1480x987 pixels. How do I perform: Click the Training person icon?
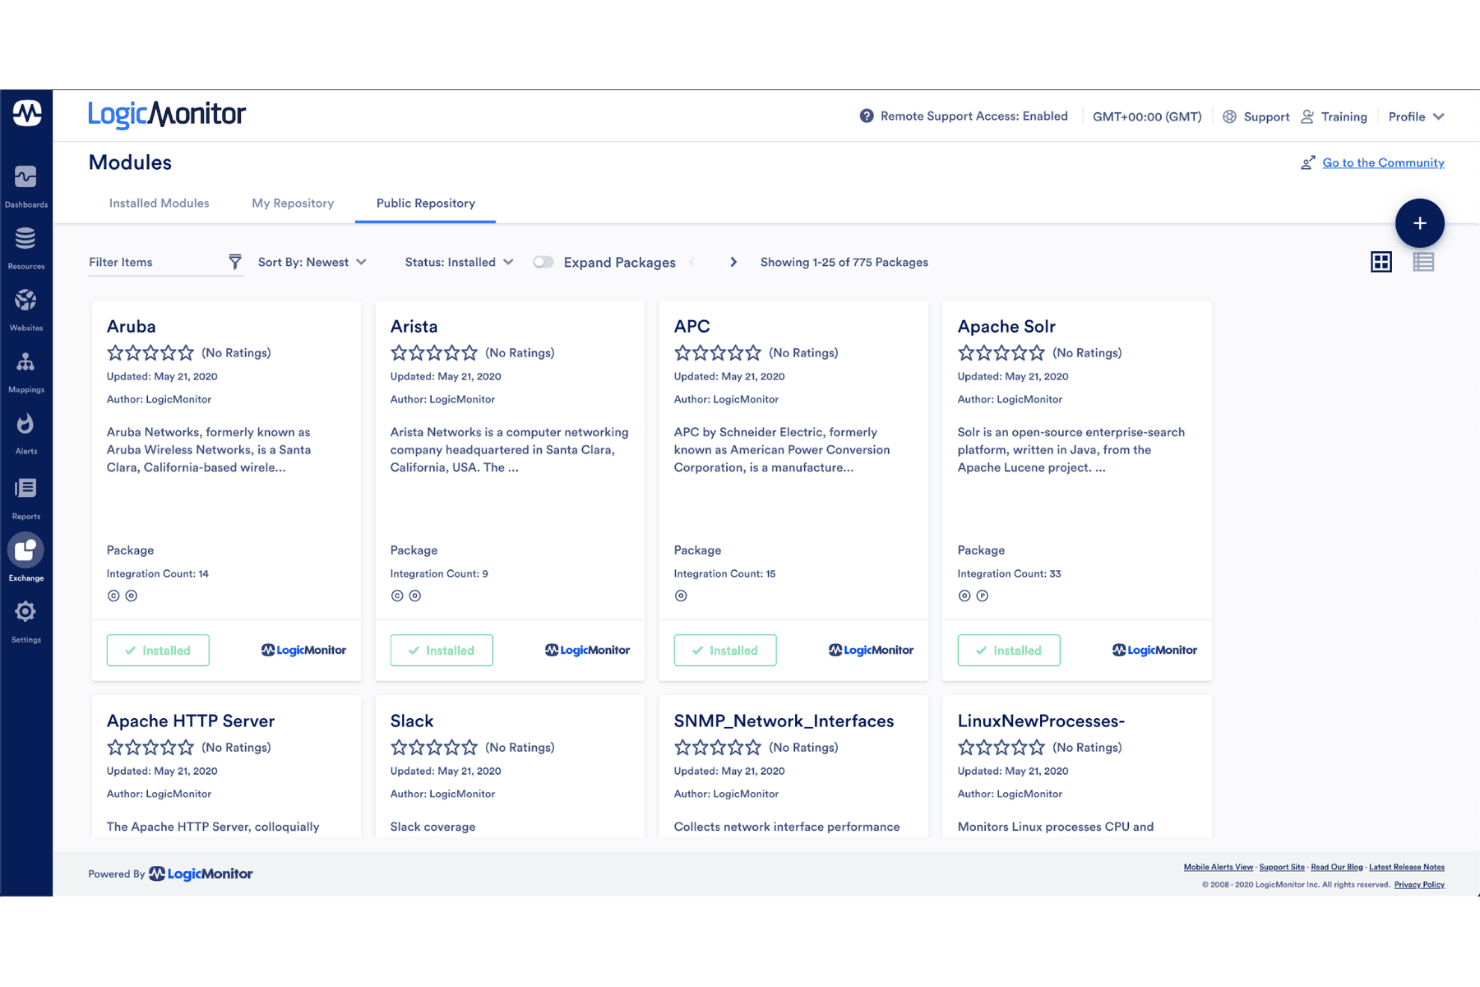[1307, 117]
